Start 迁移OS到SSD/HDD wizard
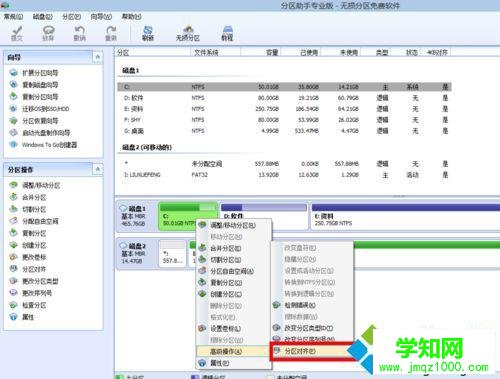 (45, 109)
